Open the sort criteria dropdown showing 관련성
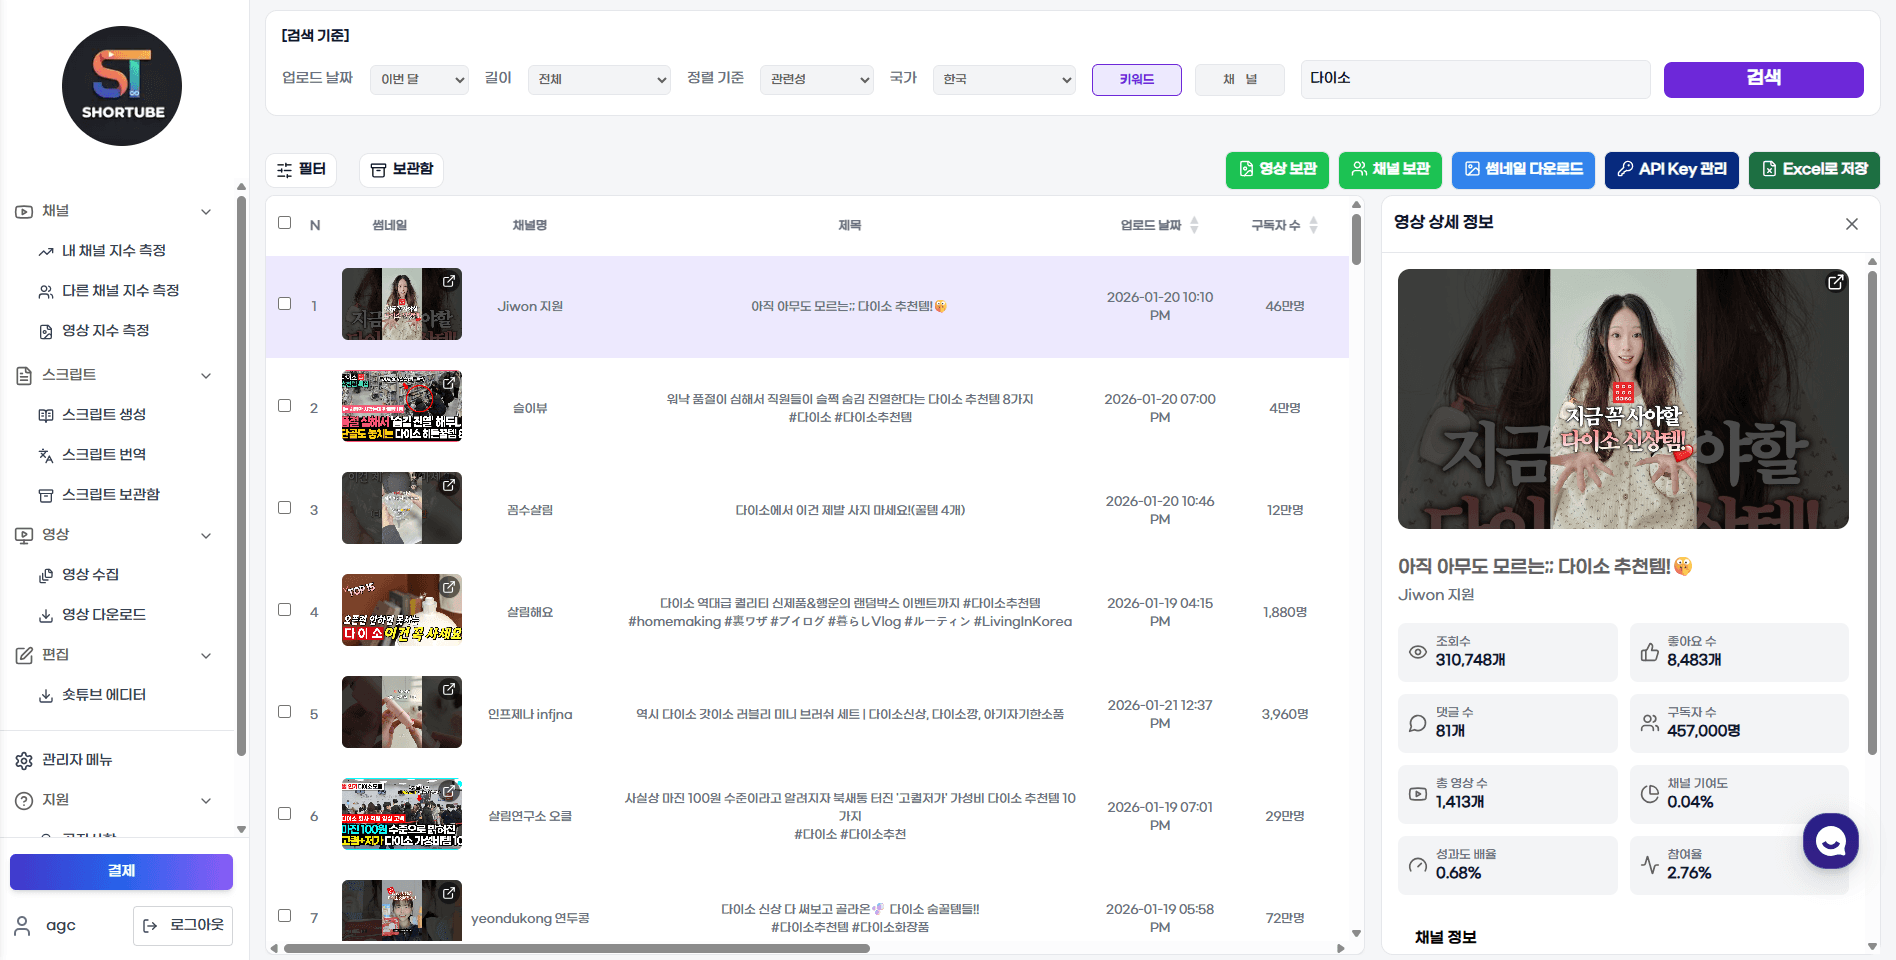The image size is (1896, 960). click(817, 80)
